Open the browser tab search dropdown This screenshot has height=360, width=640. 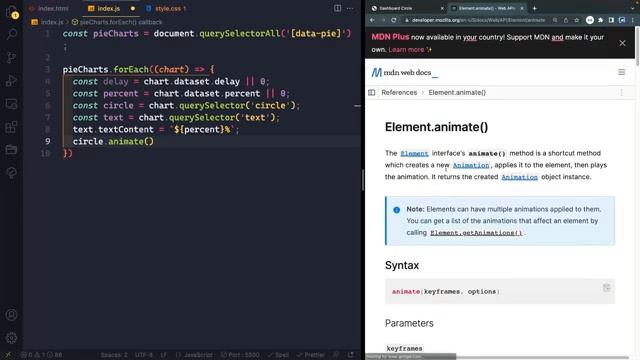tap(632, 8)
